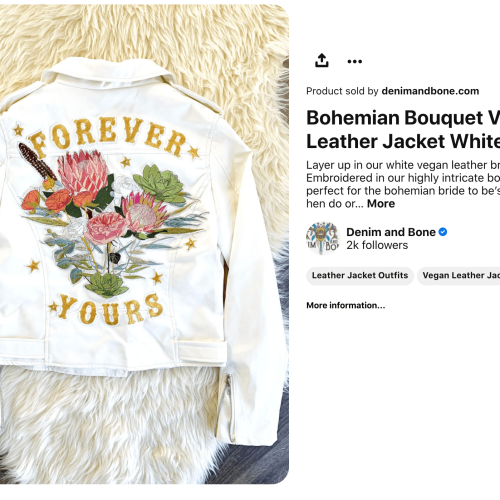Select the Leather Jacket Outfits tag
Screen dimensions: 500x500
pyautogui.click(x=360, y=275)
